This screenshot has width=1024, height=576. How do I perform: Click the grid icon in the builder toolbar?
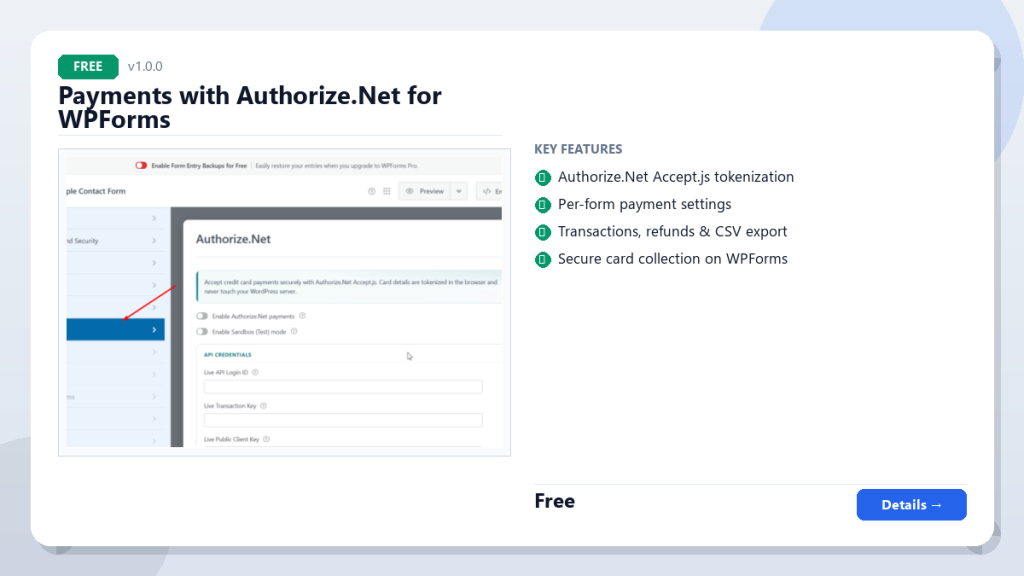(x=387, y=191)
